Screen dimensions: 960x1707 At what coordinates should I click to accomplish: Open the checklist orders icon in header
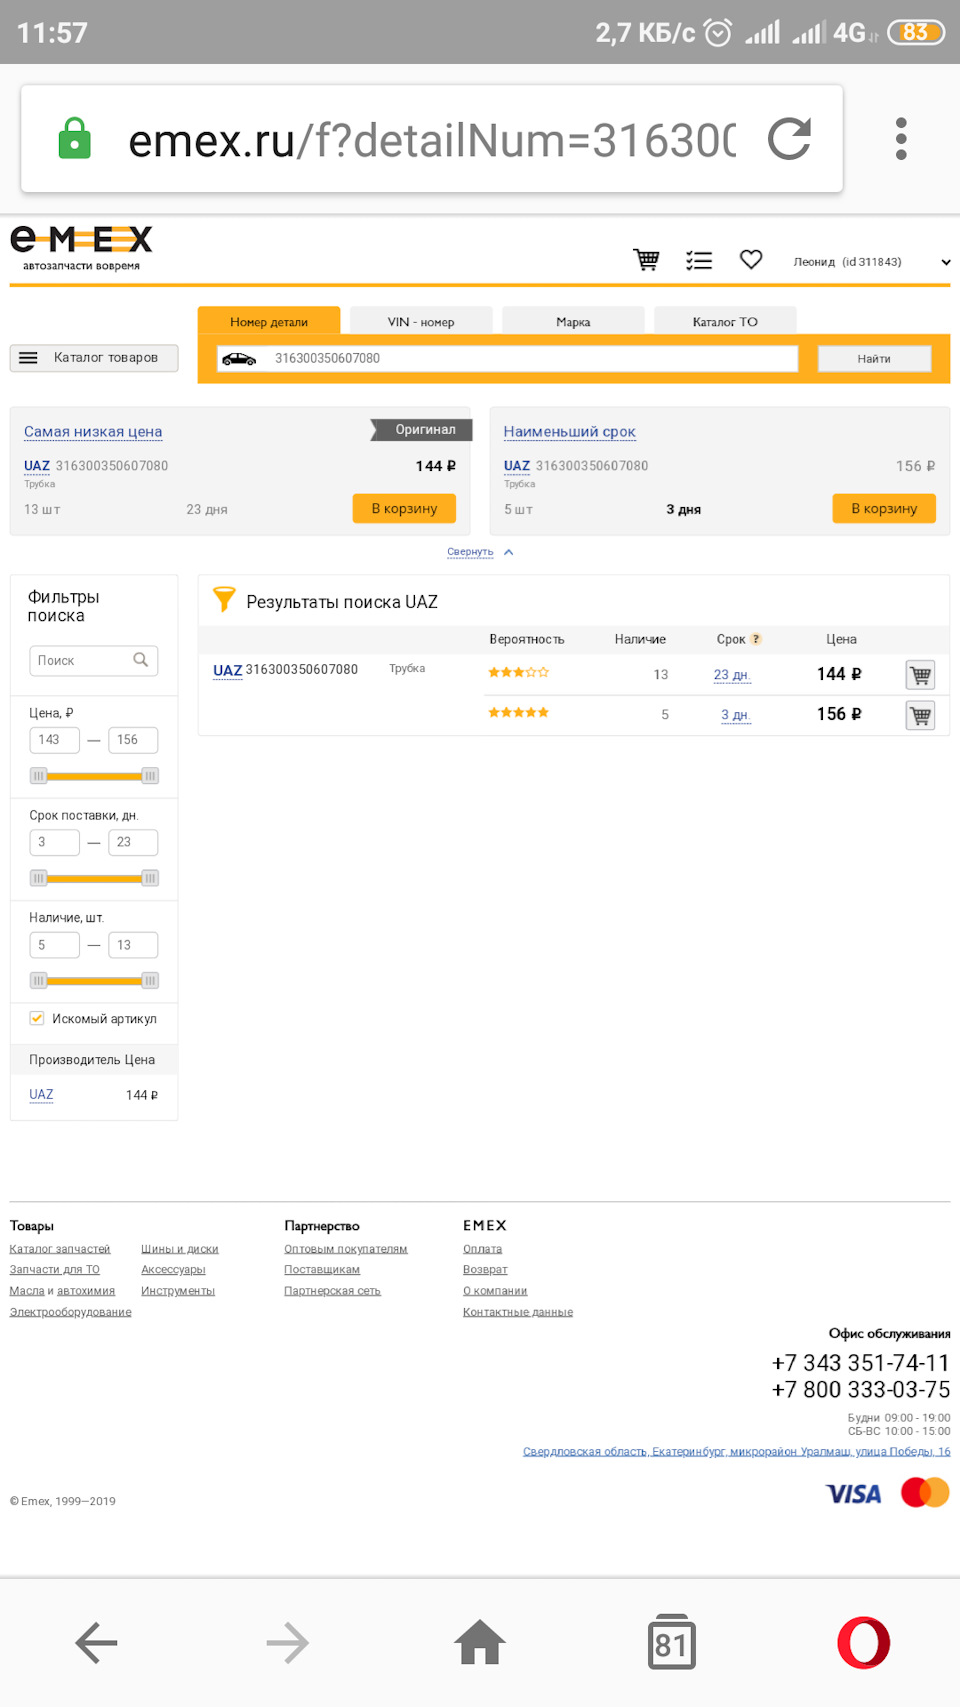pyautogui.click(x=699, y=261)
